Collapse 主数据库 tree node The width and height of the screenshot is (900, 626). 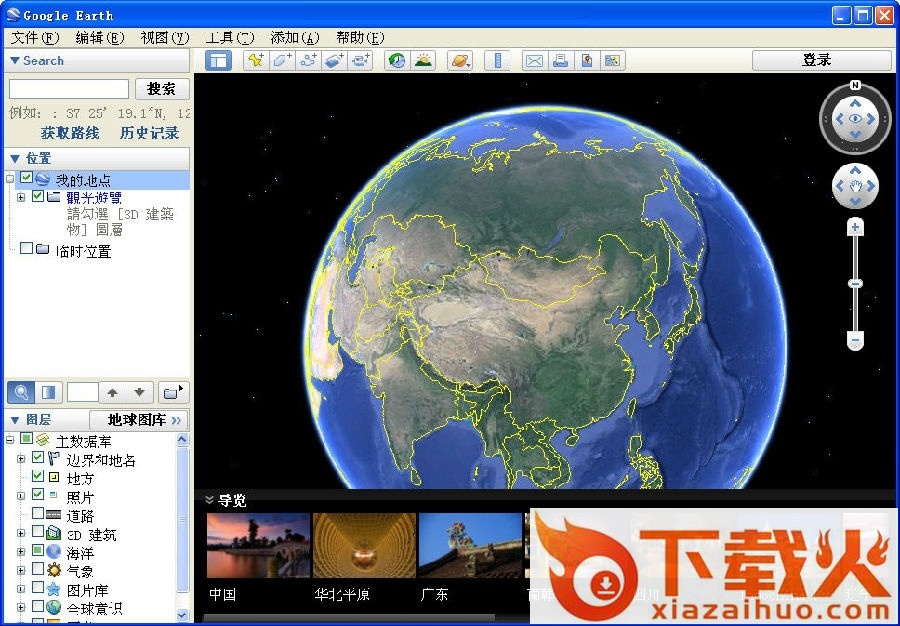point(9,440)
